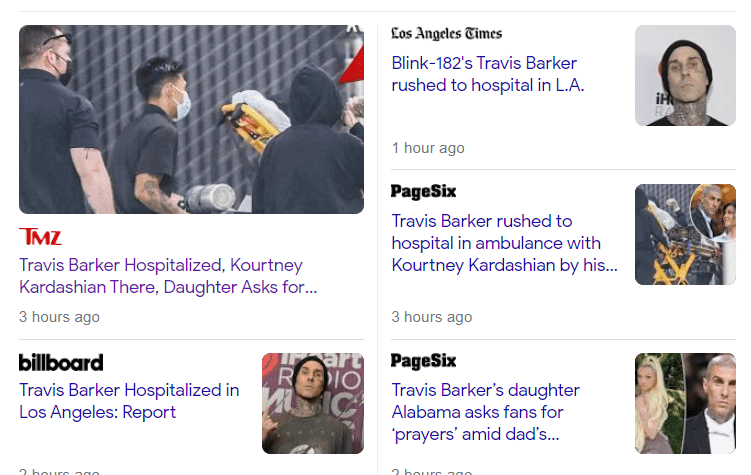Click '3 hours ago' under the TMZ headline
This screenshot has width=751, height=475.
pyautogui.click(x=59, y=317)
